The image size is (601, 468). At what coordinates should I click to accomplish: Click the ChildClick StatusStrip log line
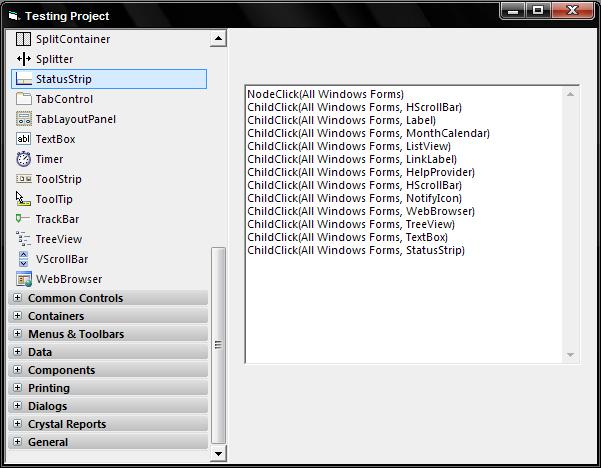click(x=356, y=250)
